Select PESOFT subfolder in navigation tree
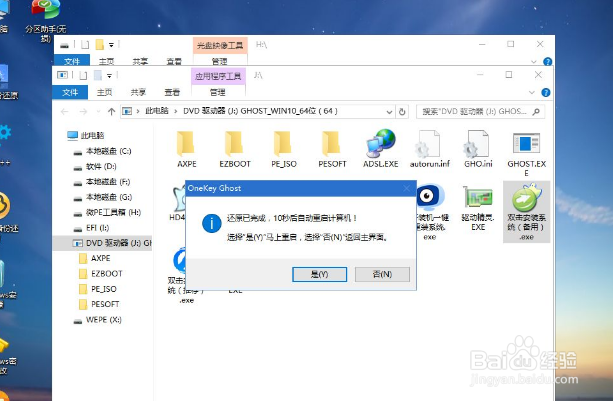Image resolution: width=614 pixels, height=401 pixels. (105, 304)
